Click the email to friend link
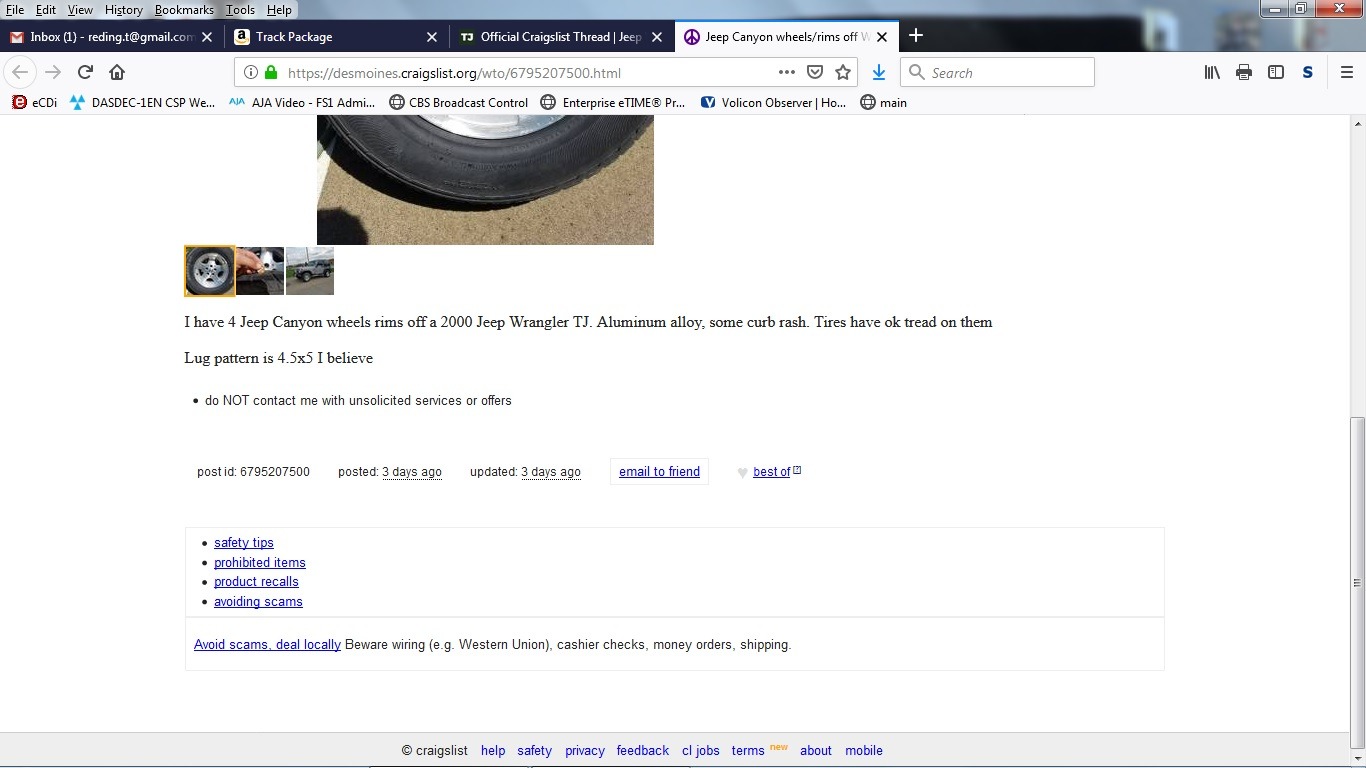Viewport: 1366px width, 768px height. (x=659, y=472)
